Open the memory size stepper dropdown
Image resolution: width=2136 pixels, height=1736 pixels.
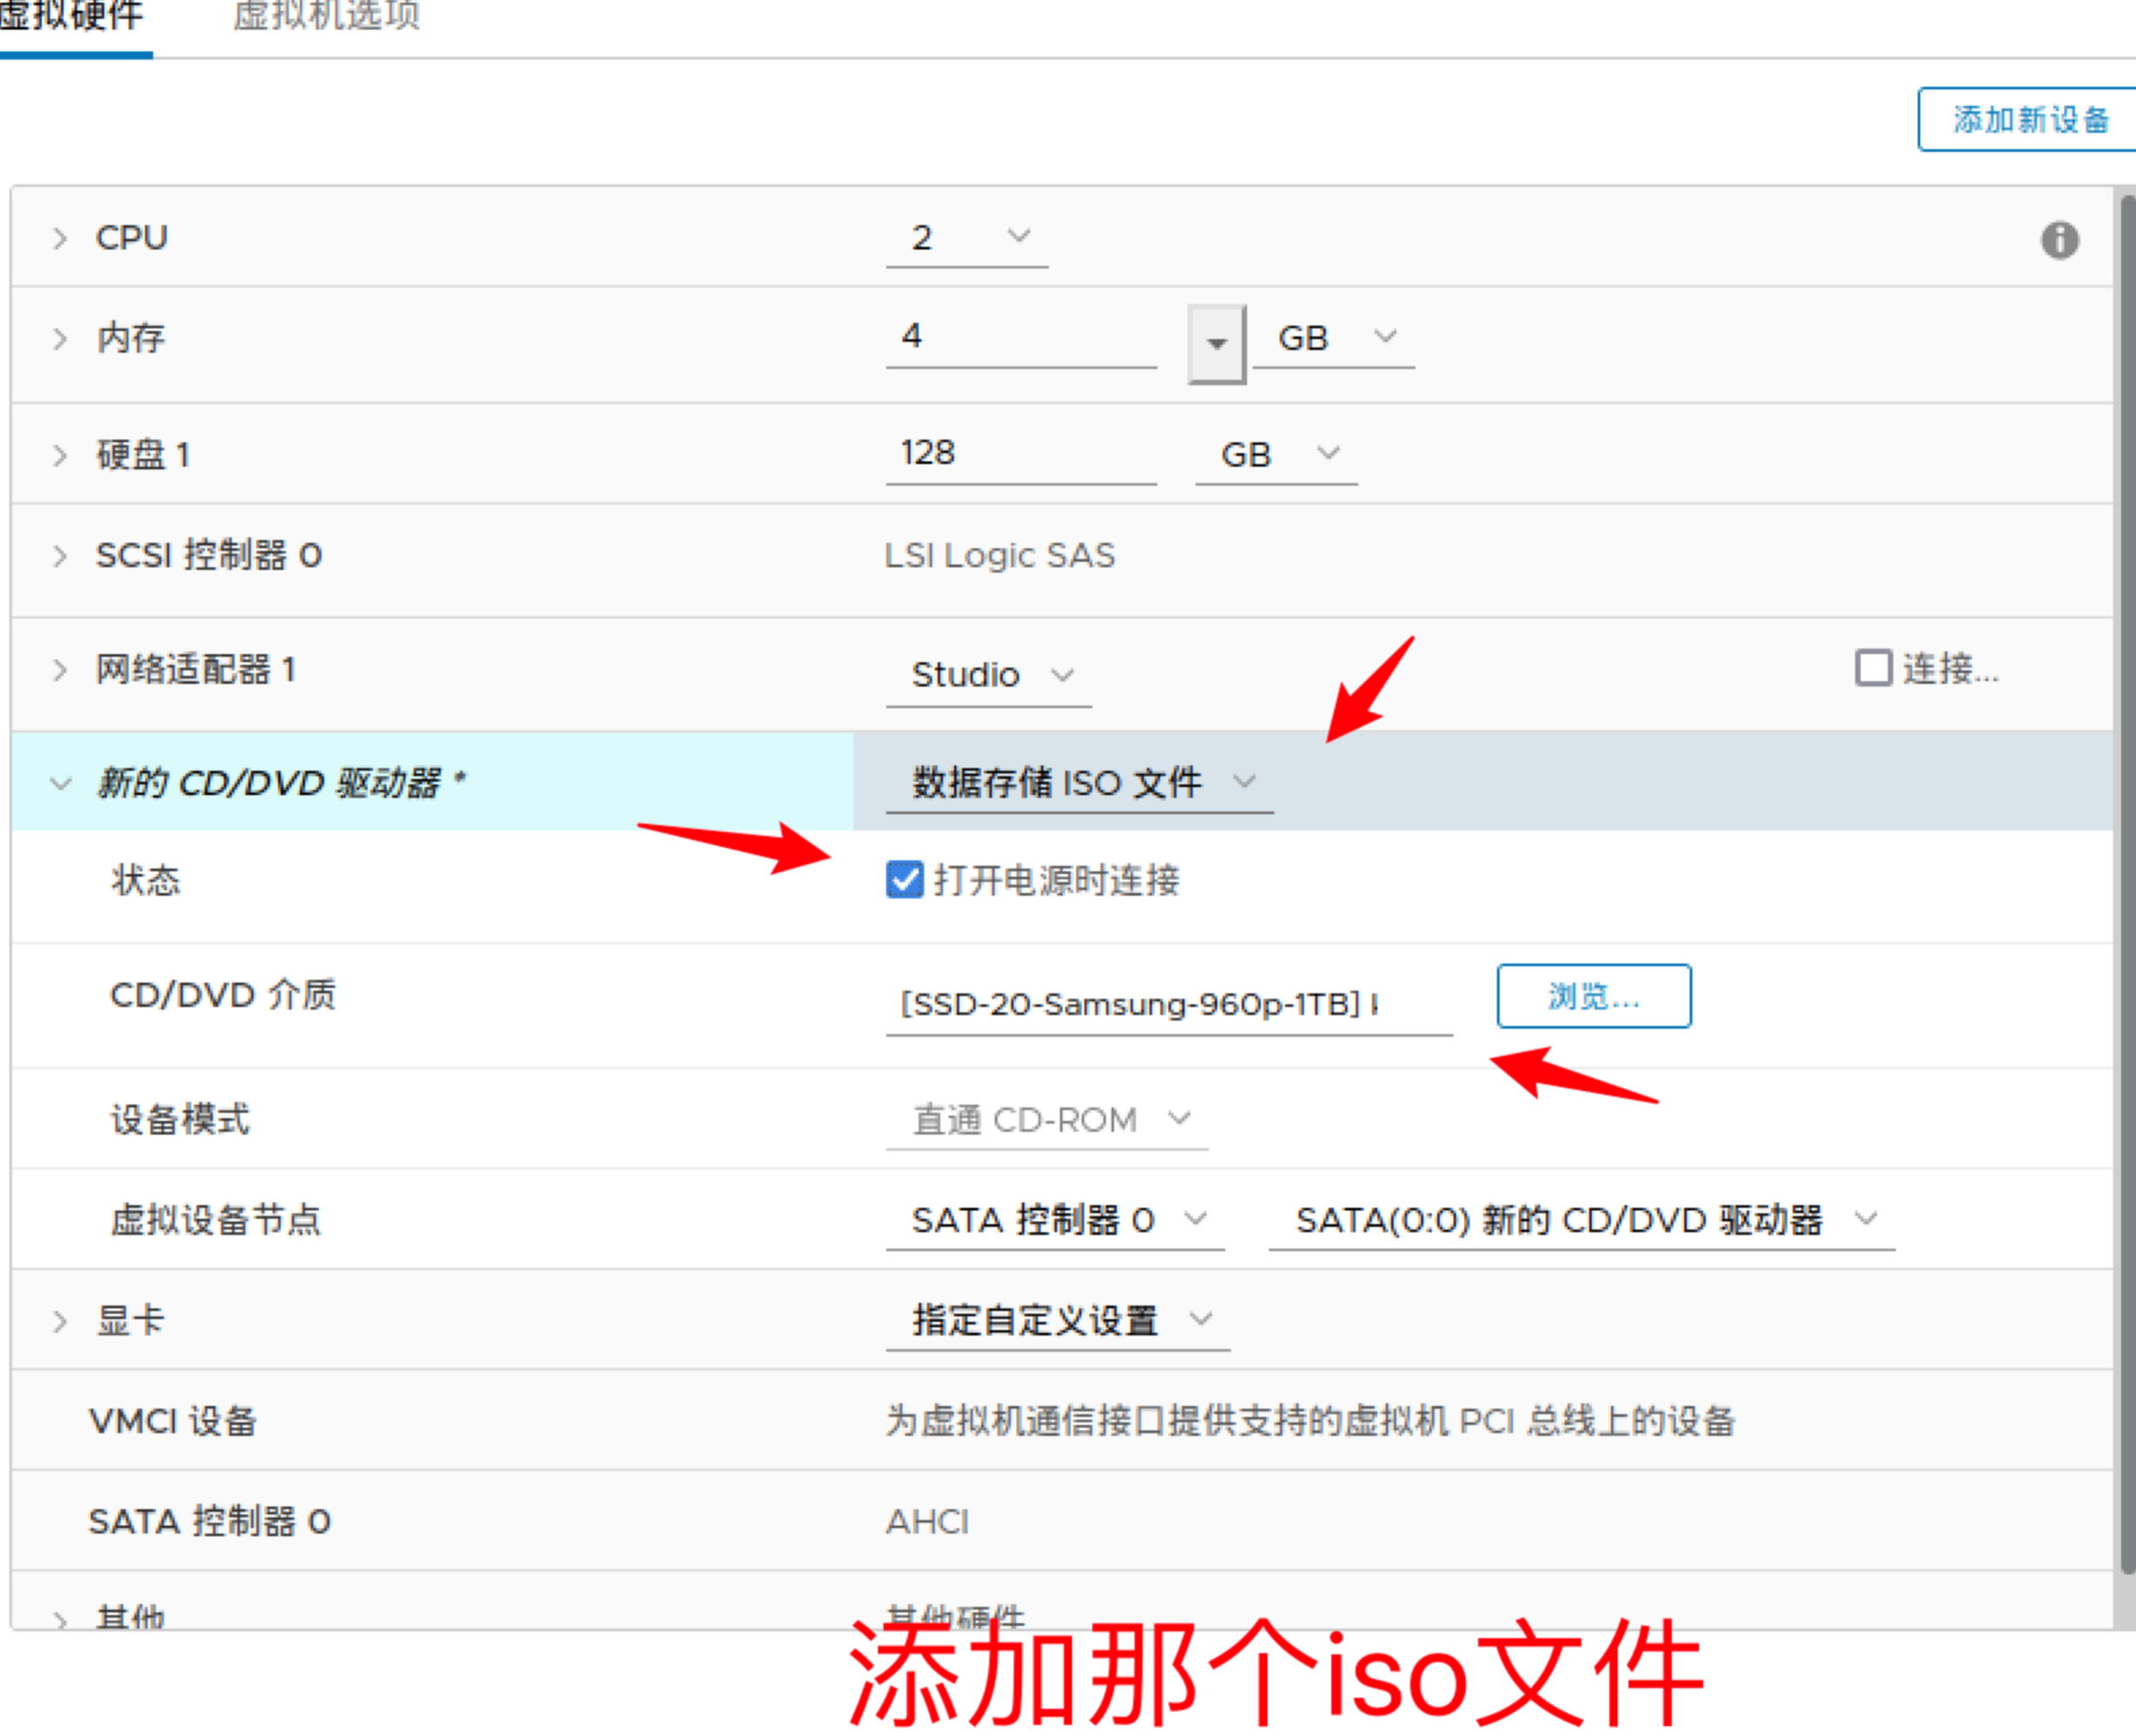pyautogui.click(x=1217, y=344)
